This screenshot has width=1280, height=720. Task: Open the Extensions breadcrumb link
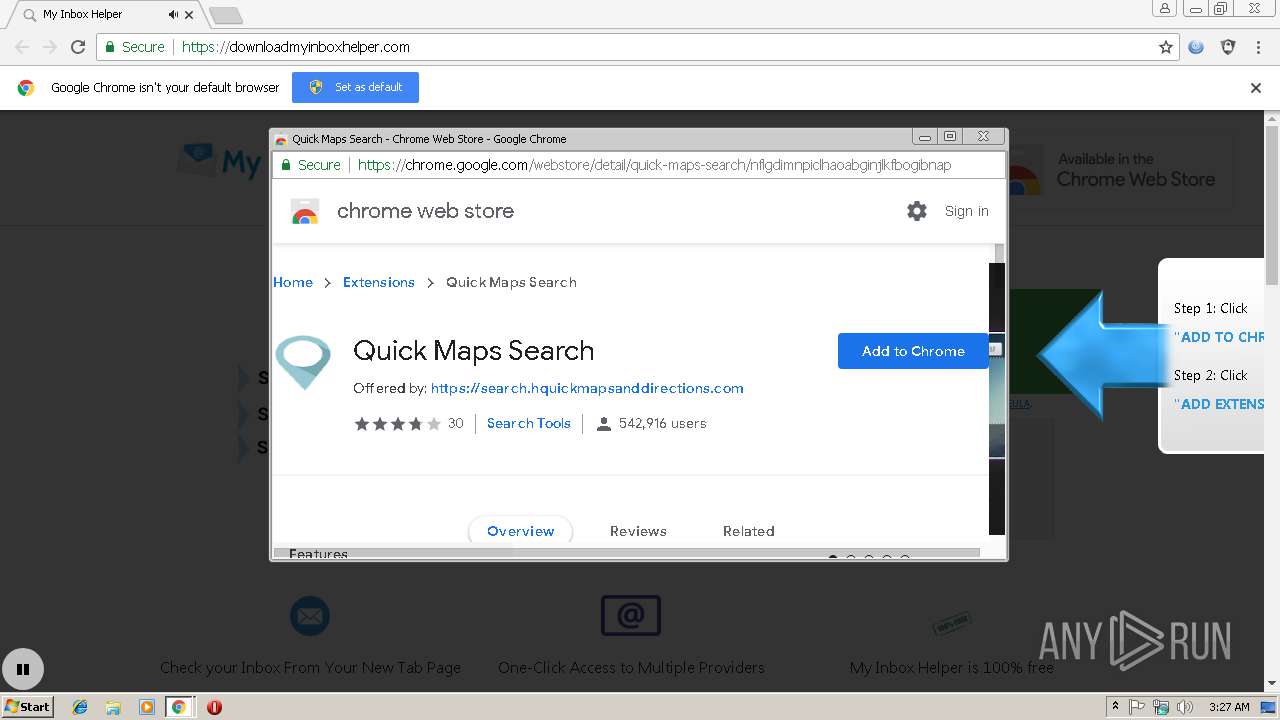[379, 282]
